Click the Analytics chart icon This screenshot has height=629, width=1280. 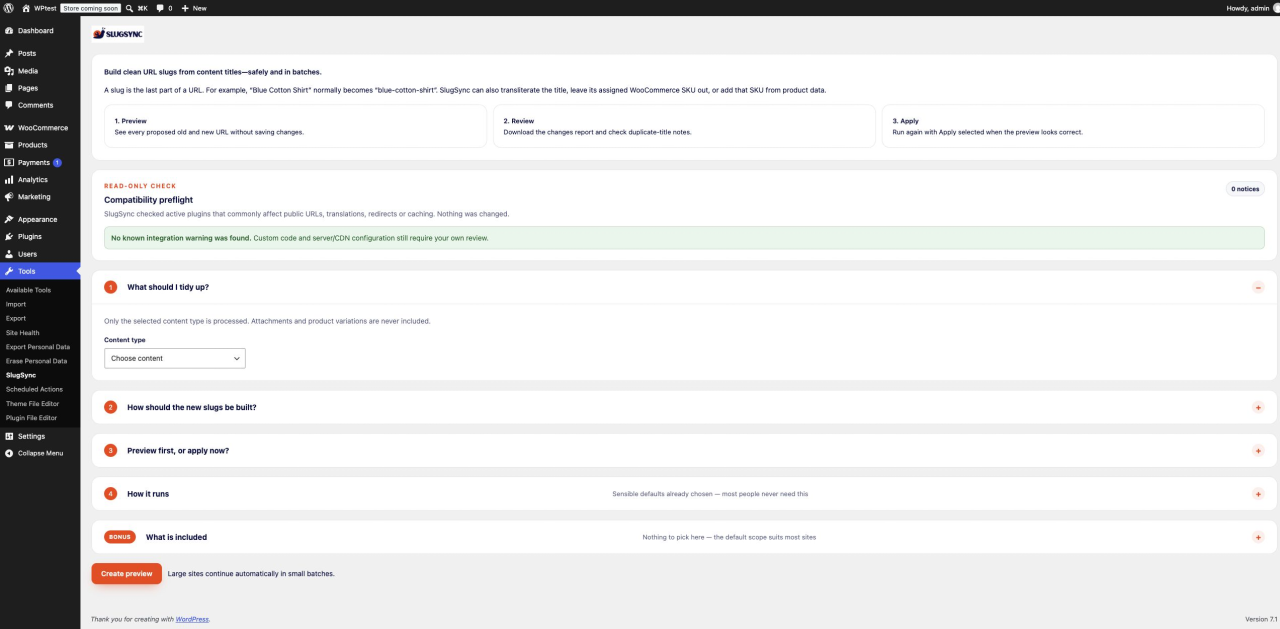pos(9,180)
